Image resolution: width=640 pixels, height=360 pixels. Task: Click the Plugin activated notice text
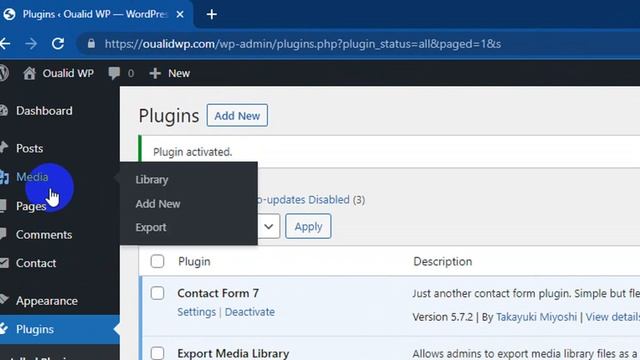point(193,152)
